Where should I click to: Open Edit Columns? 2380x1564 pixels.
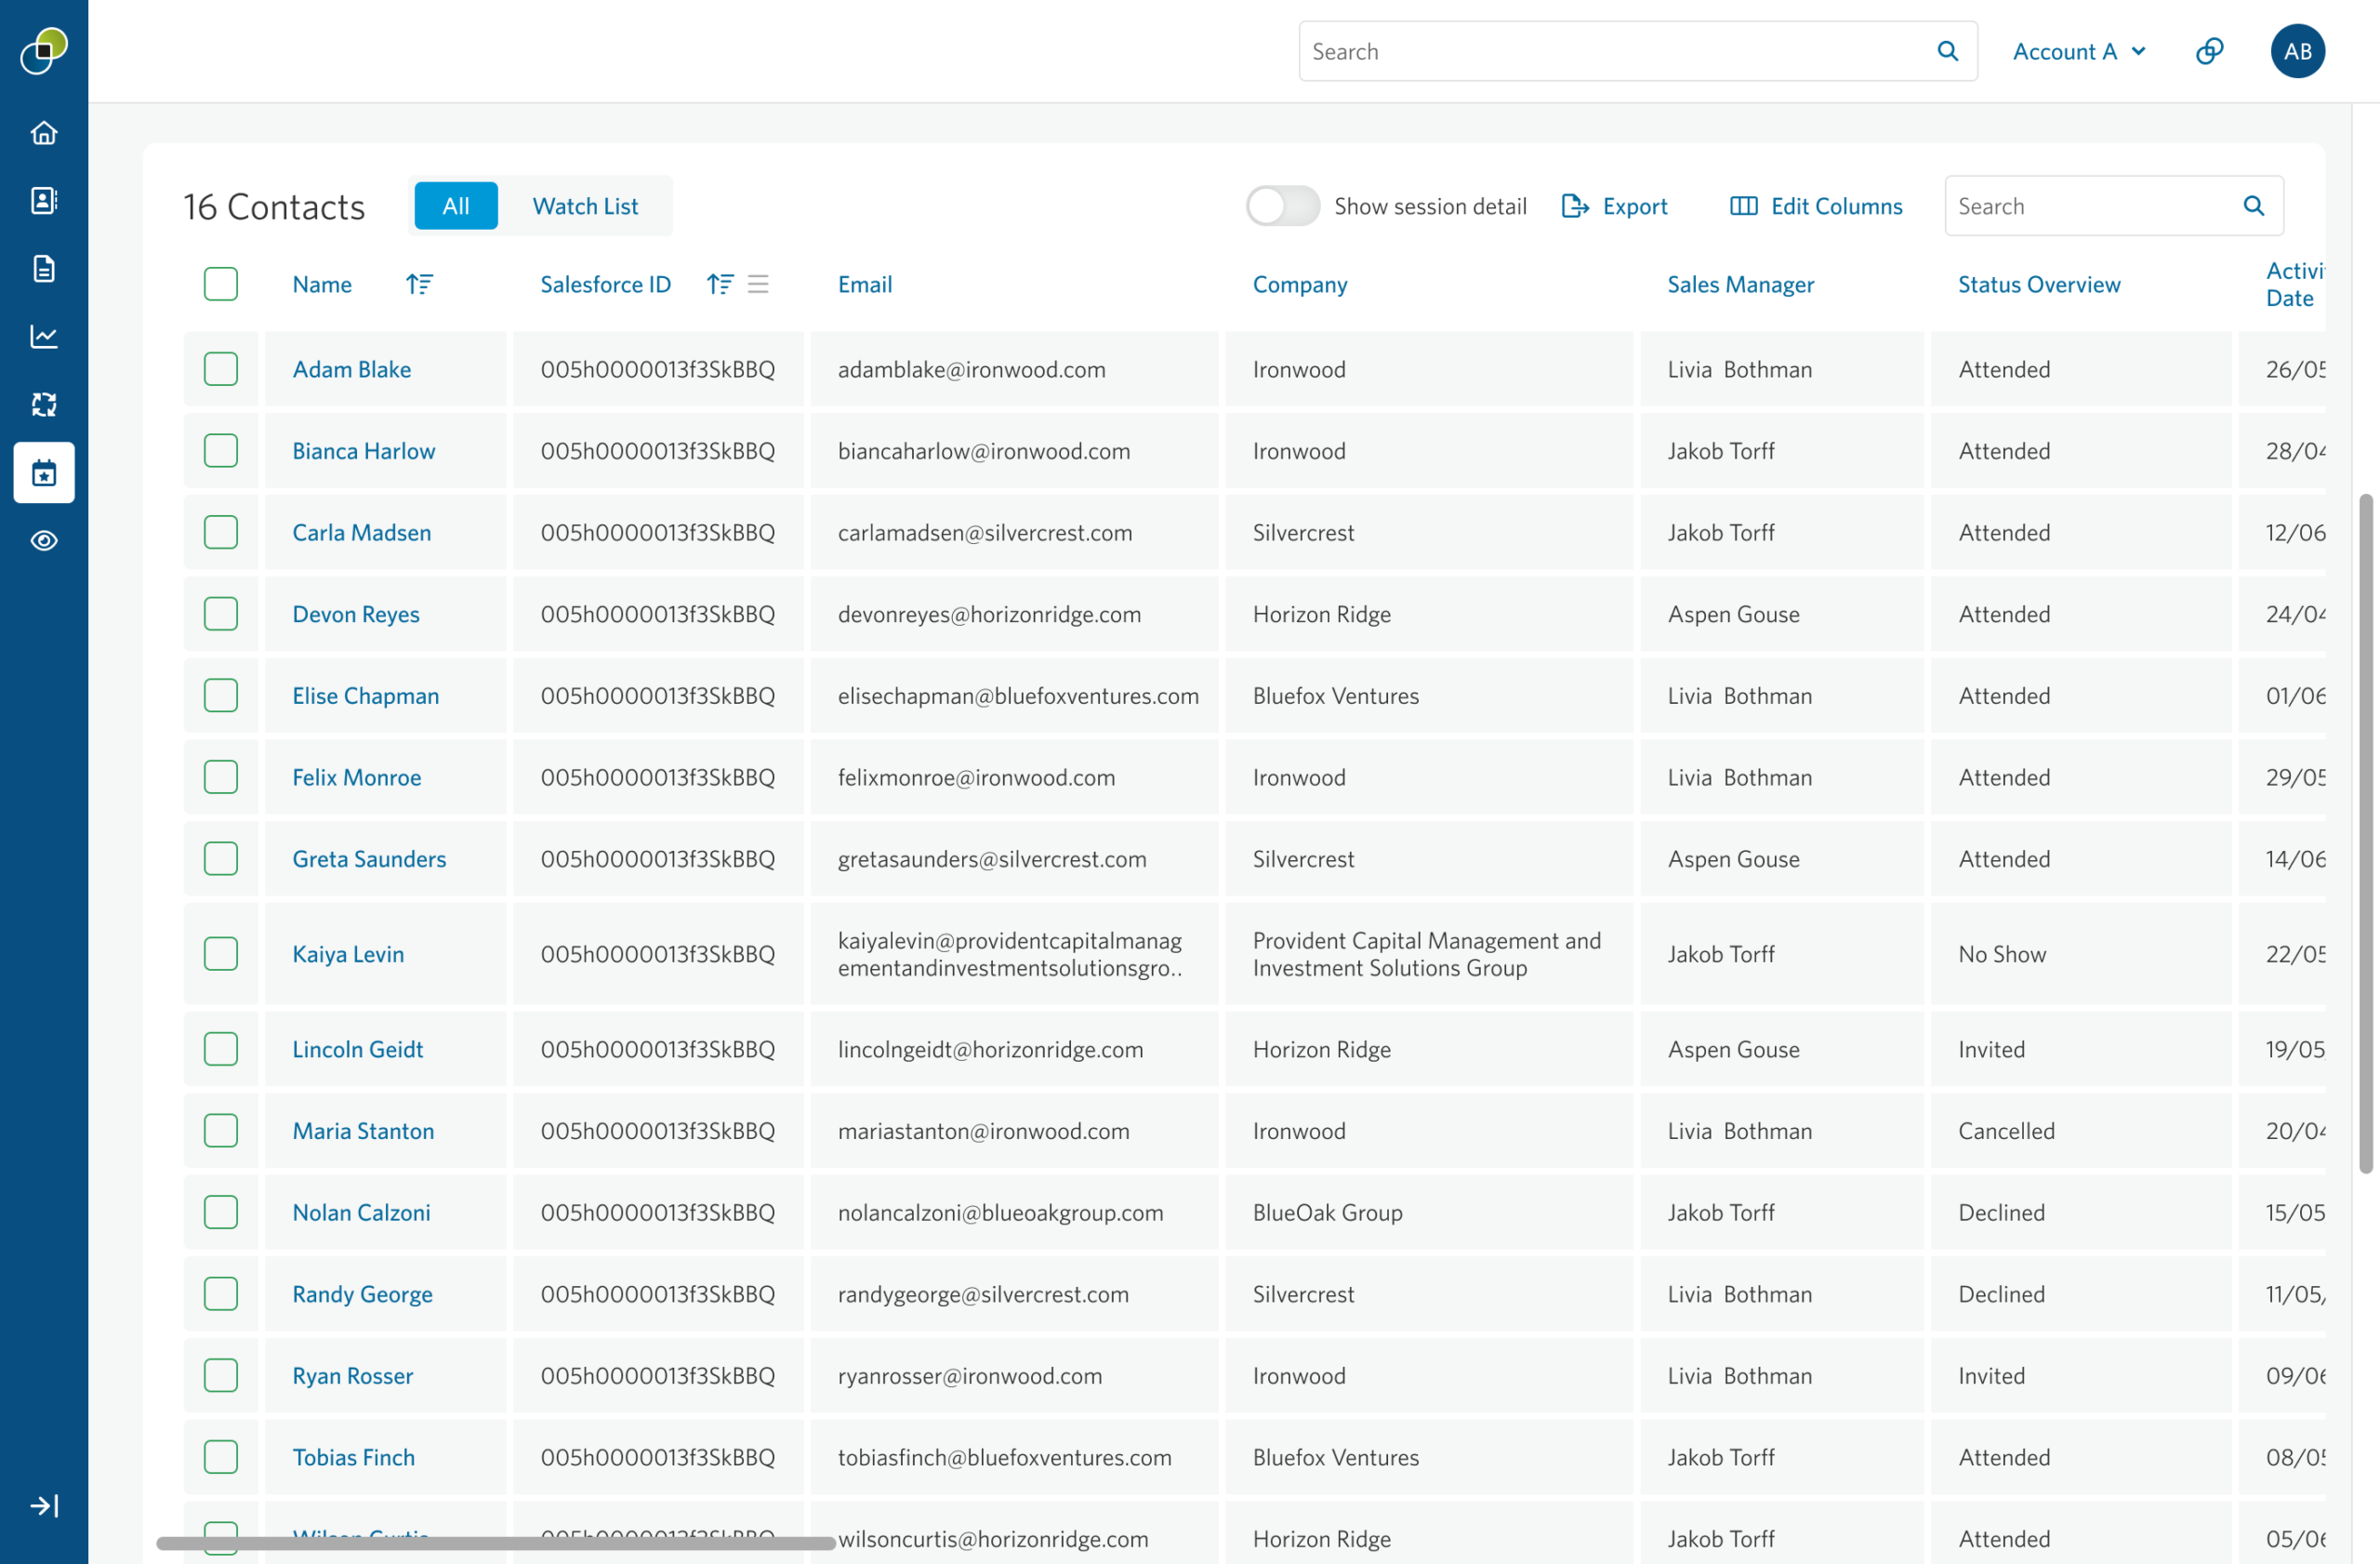[x=1815, y=206]
